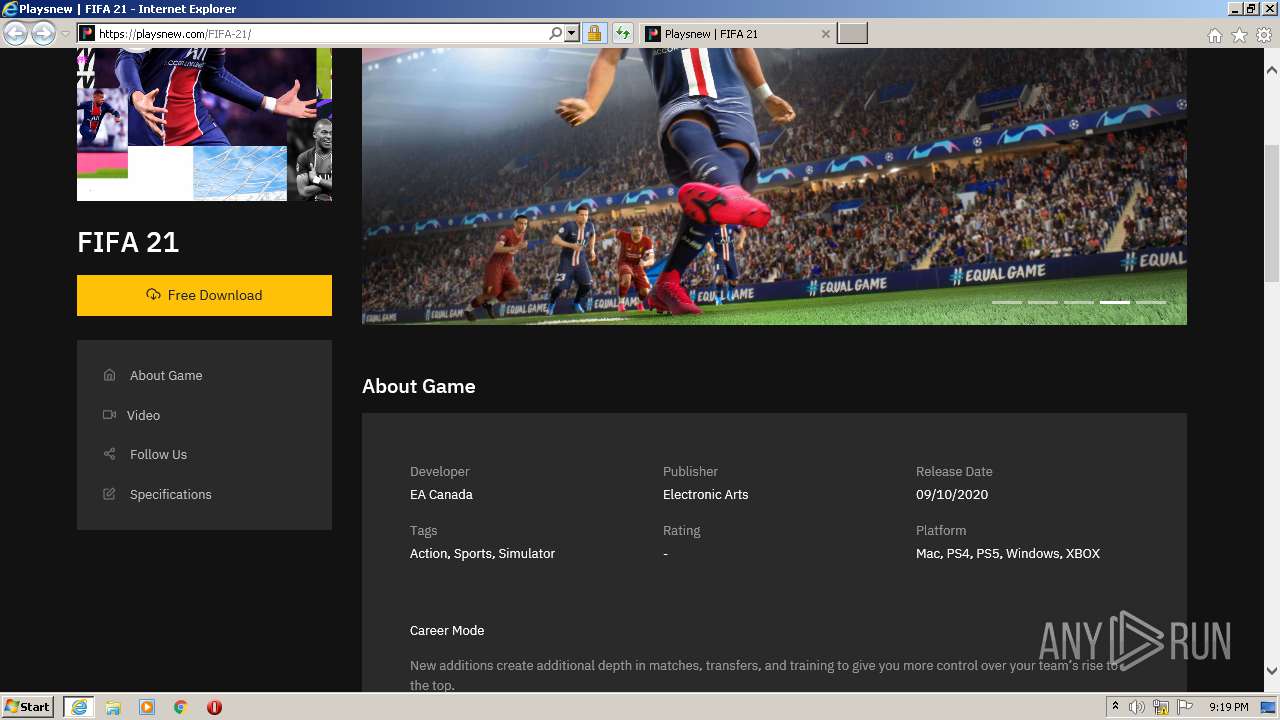Click the Action Center flag icon
The height and width of the screenshot is (720, 1280).
point(1185,707)
